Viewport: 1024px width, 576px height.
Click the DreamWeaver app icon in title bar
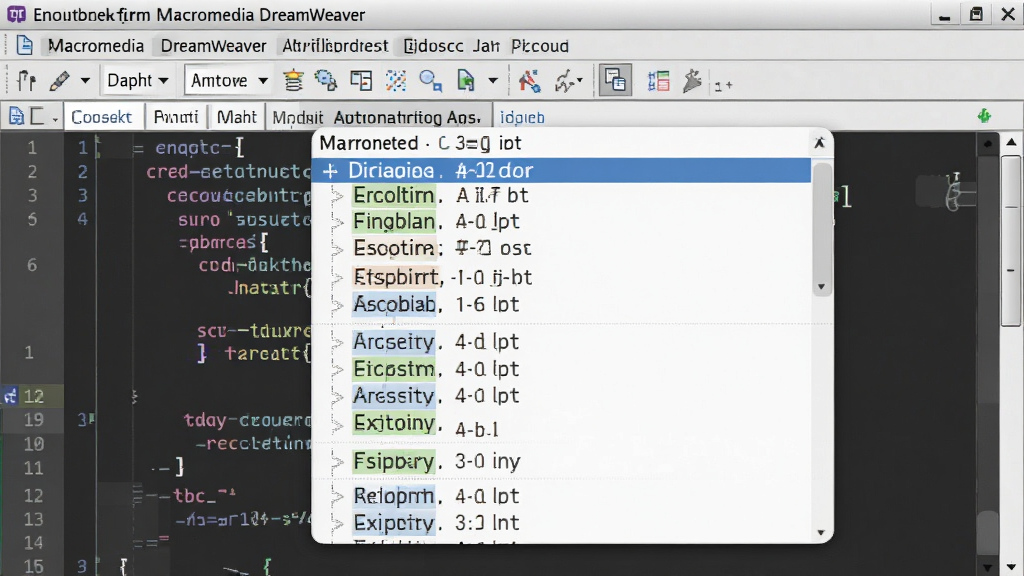click(16, 14)
